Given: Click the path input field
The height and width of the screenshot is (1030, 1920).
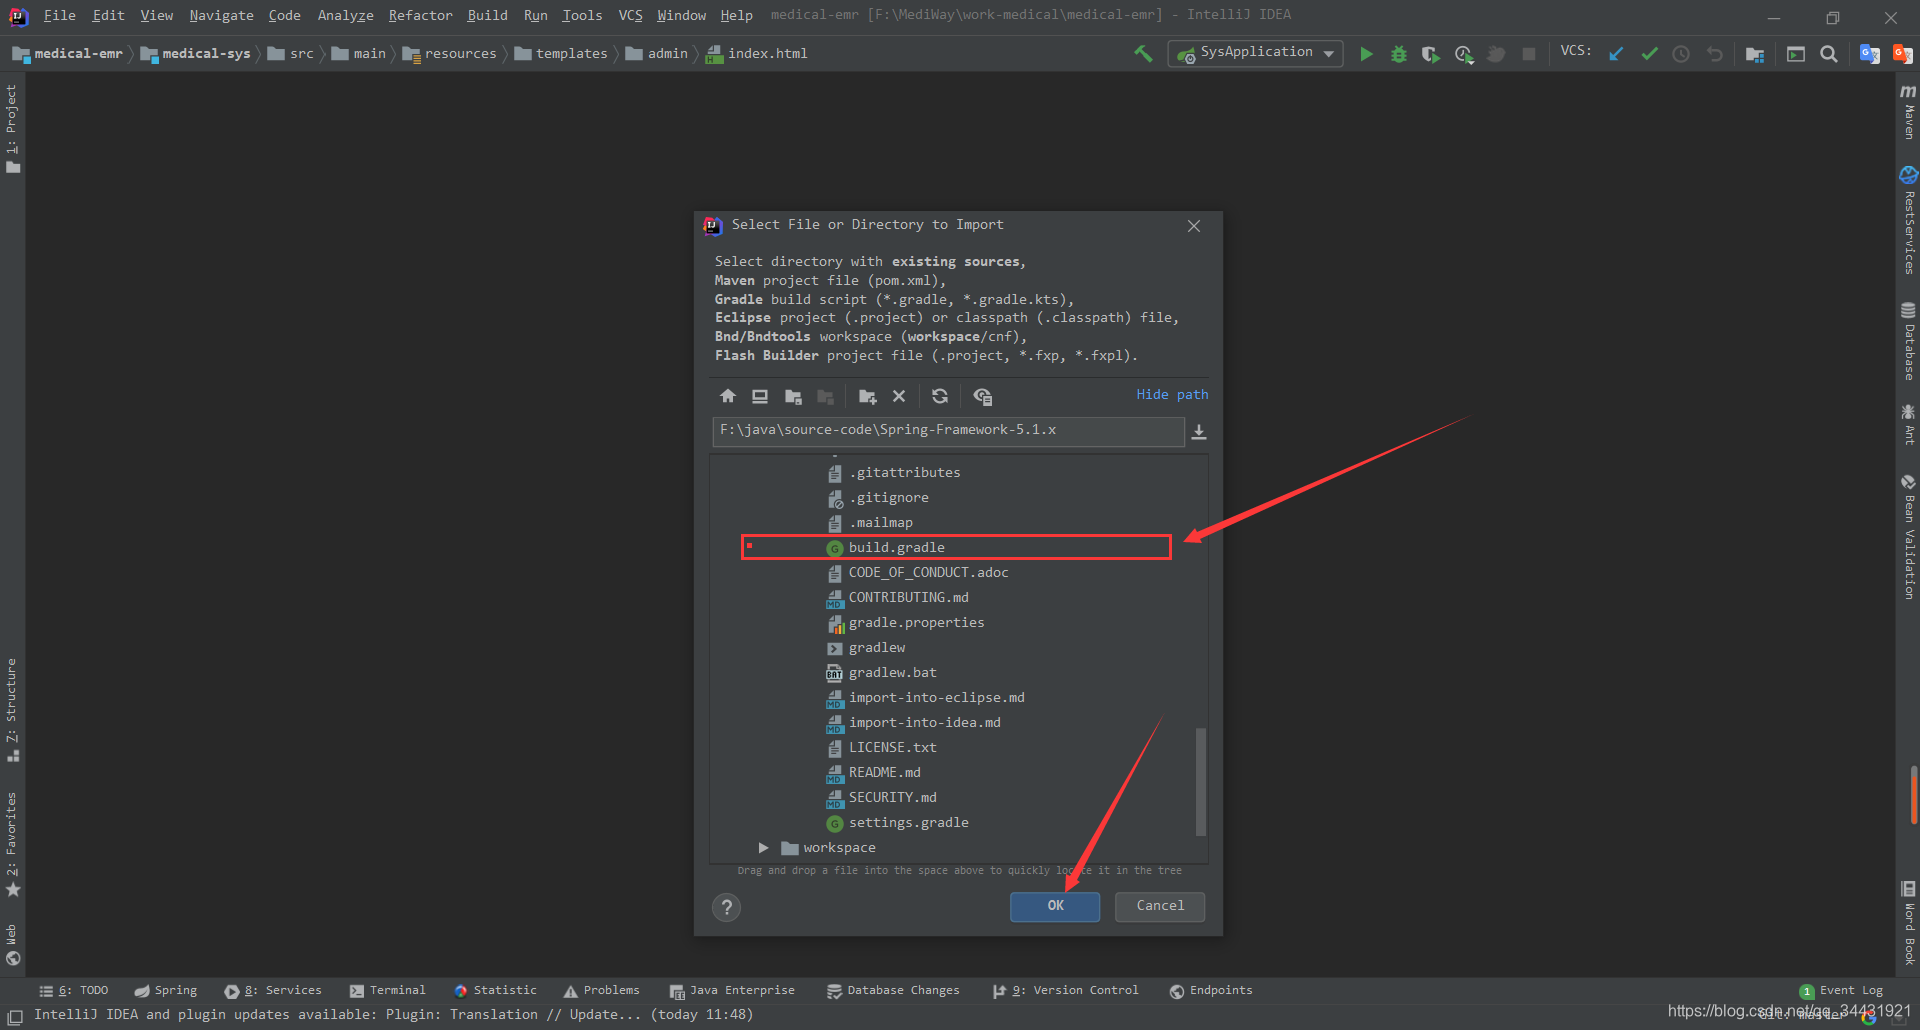Looking at the screenshot, I should [948, 431].
